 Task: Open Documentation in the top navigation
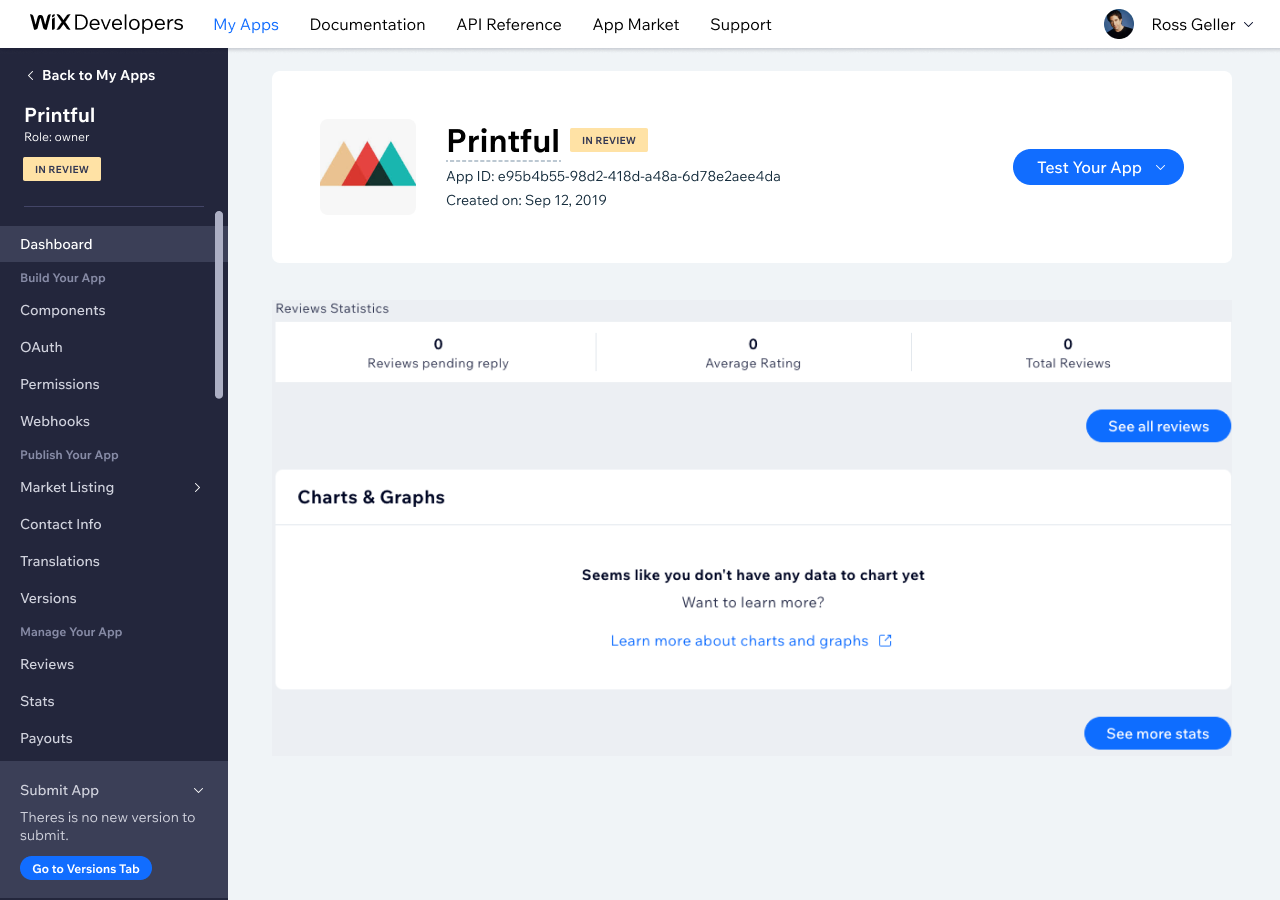(x=367, y=25)
